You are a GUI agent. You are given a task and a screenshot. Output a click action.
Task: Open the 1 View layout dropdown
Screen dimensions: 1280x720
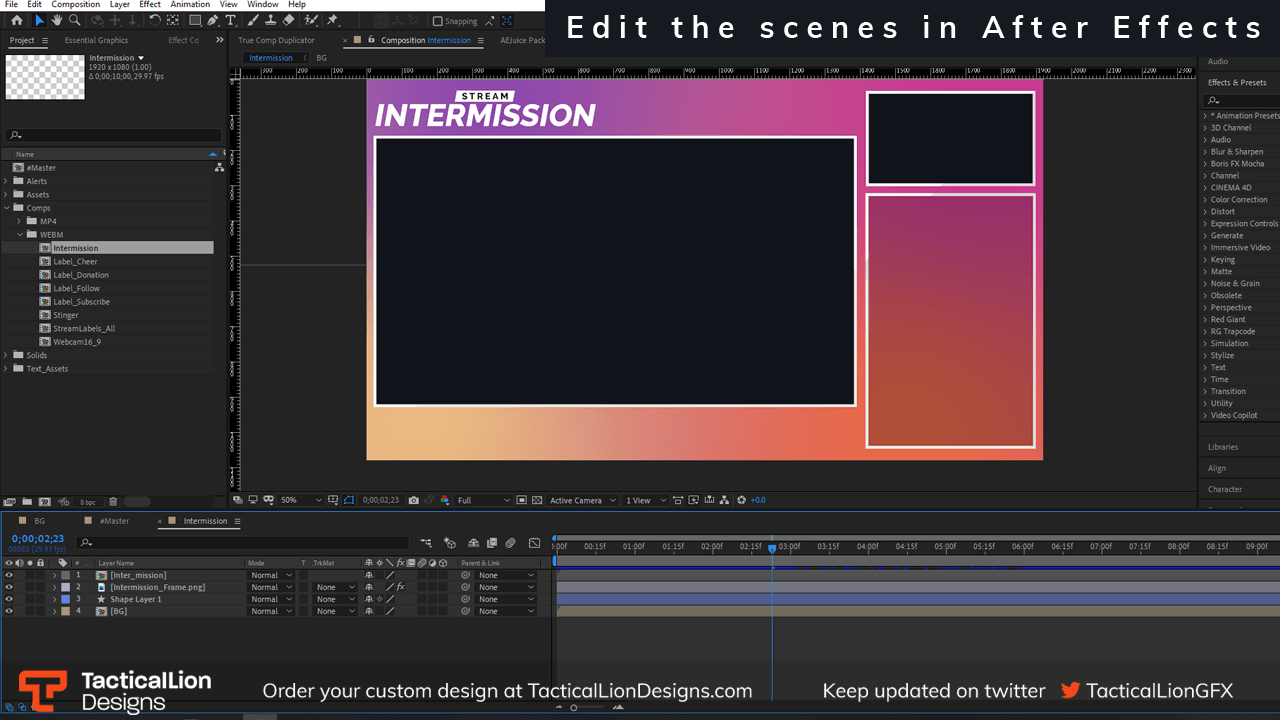[643, 500]
